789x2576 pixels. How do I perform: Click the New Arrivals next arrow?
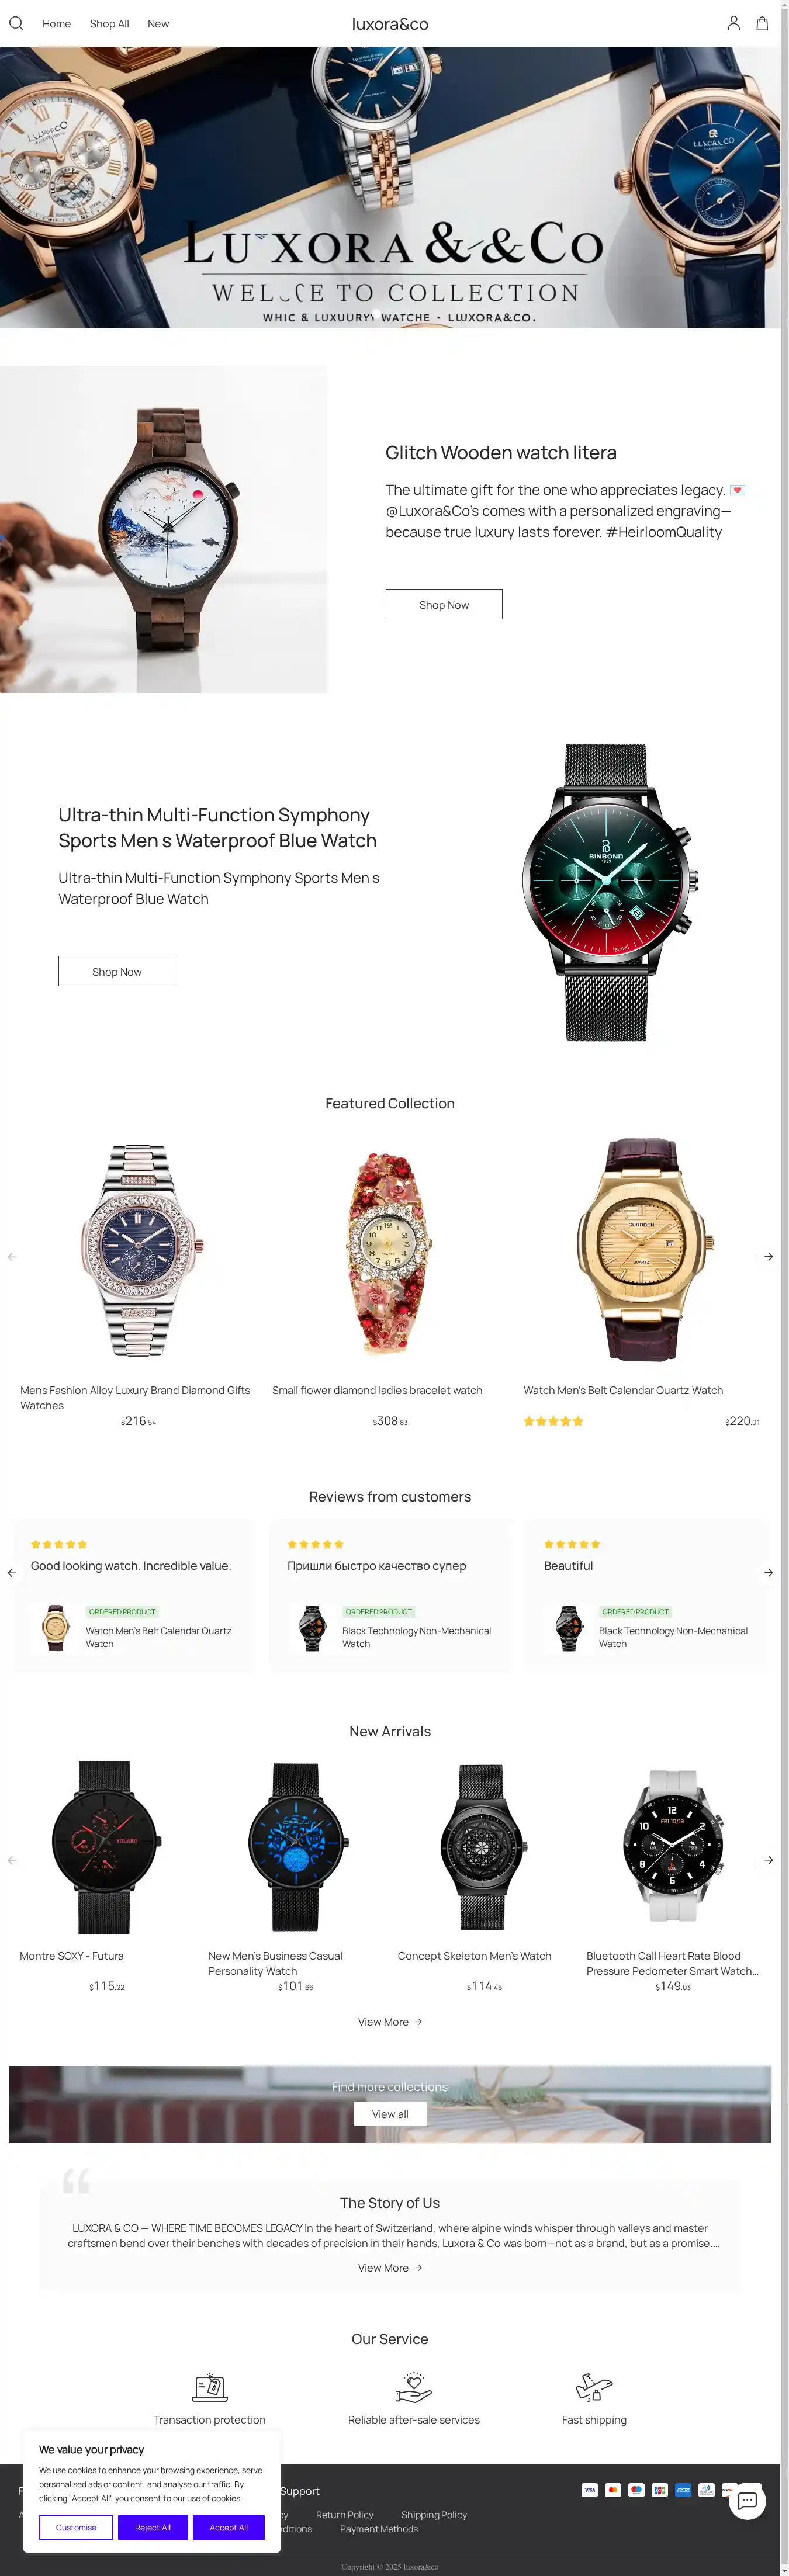click(768, 1860)
